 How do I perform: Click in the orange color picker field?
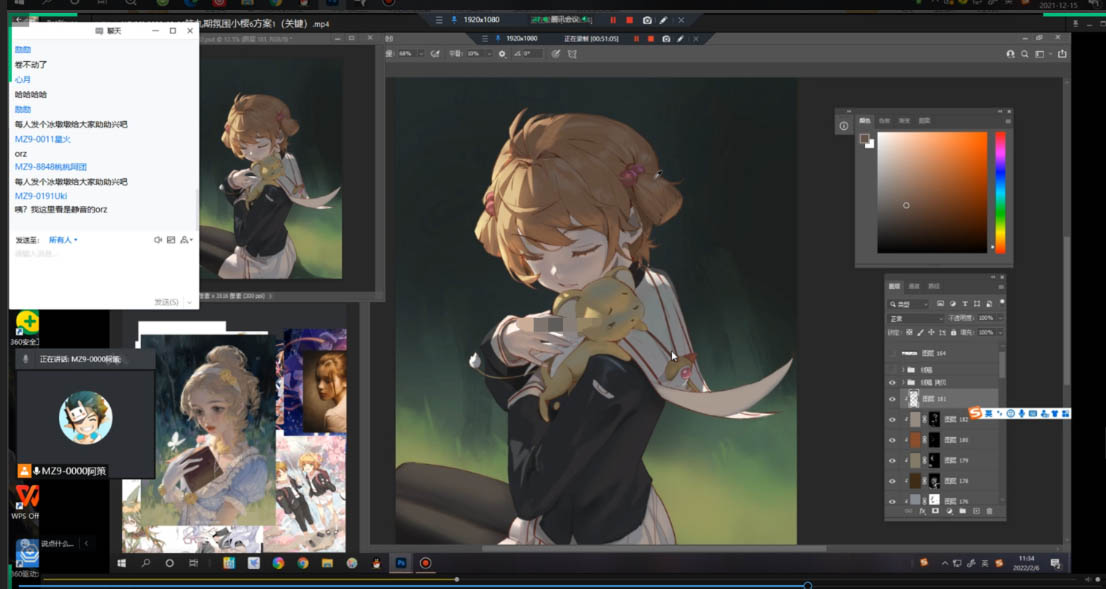[x=932, y=192]
